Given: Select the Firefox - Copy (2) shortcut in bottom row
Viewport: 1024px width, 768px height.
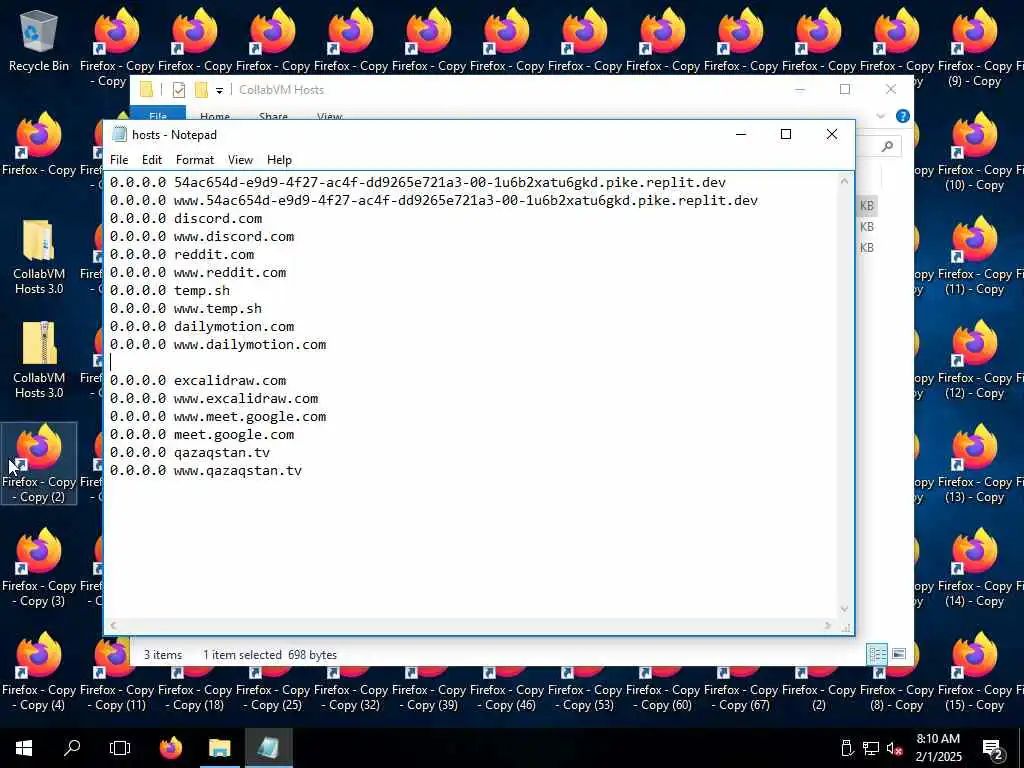Looking at the screenshot, I should tap(819, 689).
